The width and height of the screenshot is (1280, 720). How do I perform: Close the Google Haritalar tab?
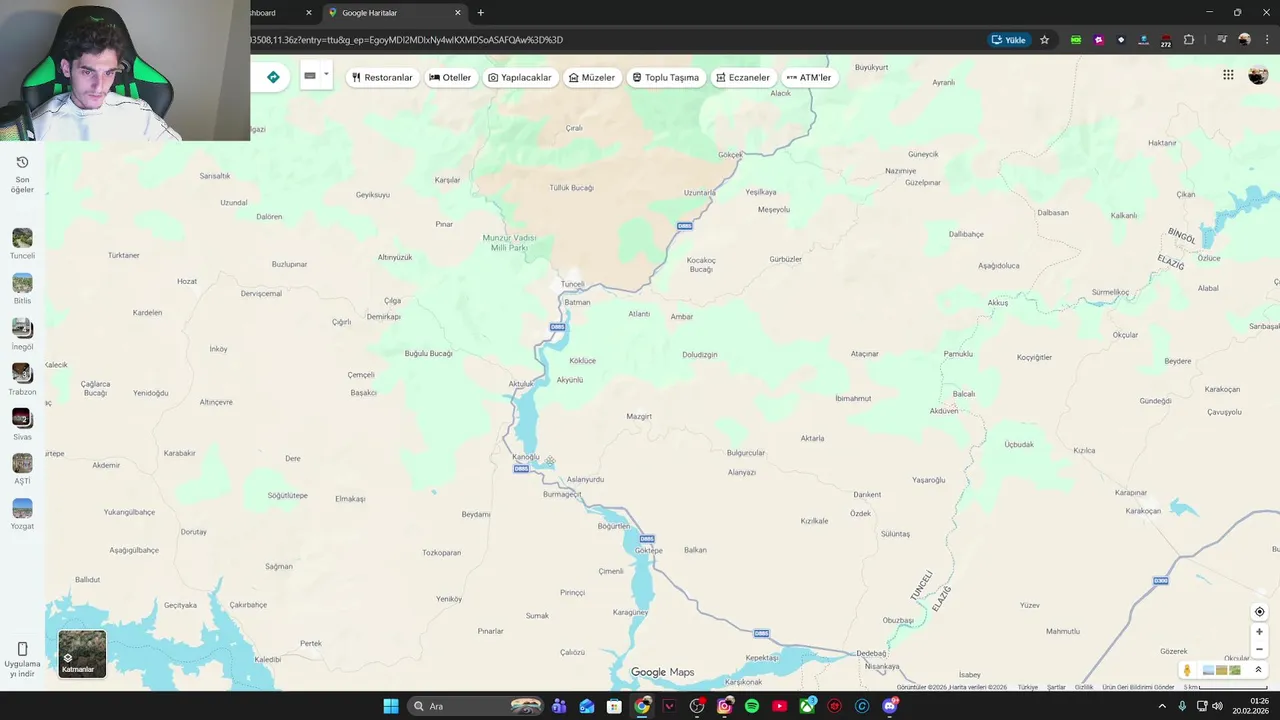point(458,13)
